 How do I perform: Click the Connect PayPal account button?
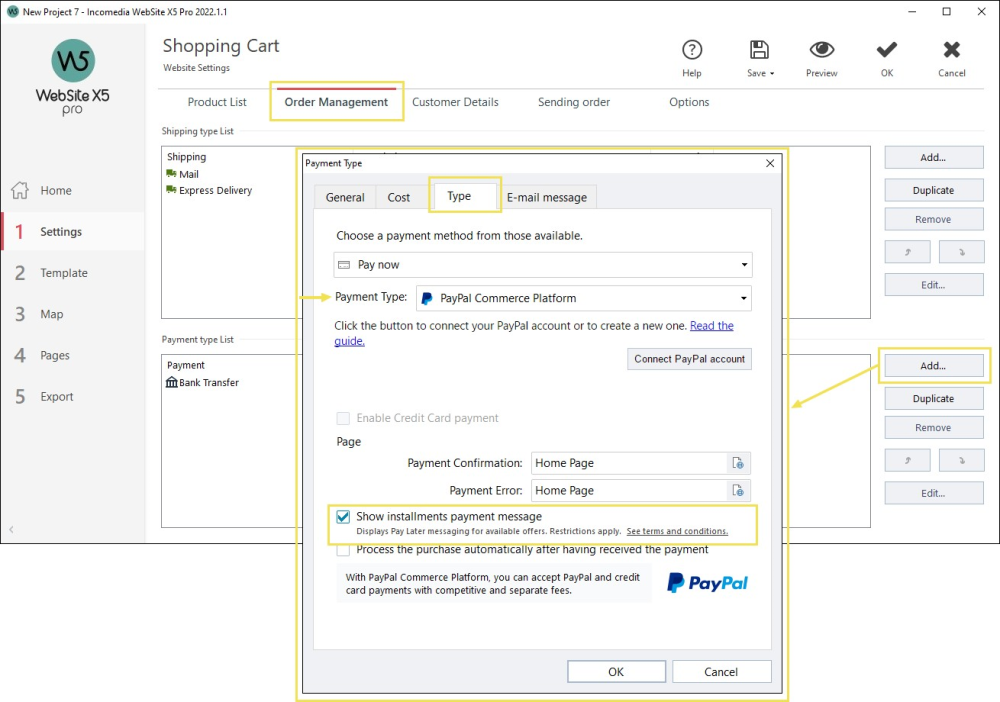[689, 359]
